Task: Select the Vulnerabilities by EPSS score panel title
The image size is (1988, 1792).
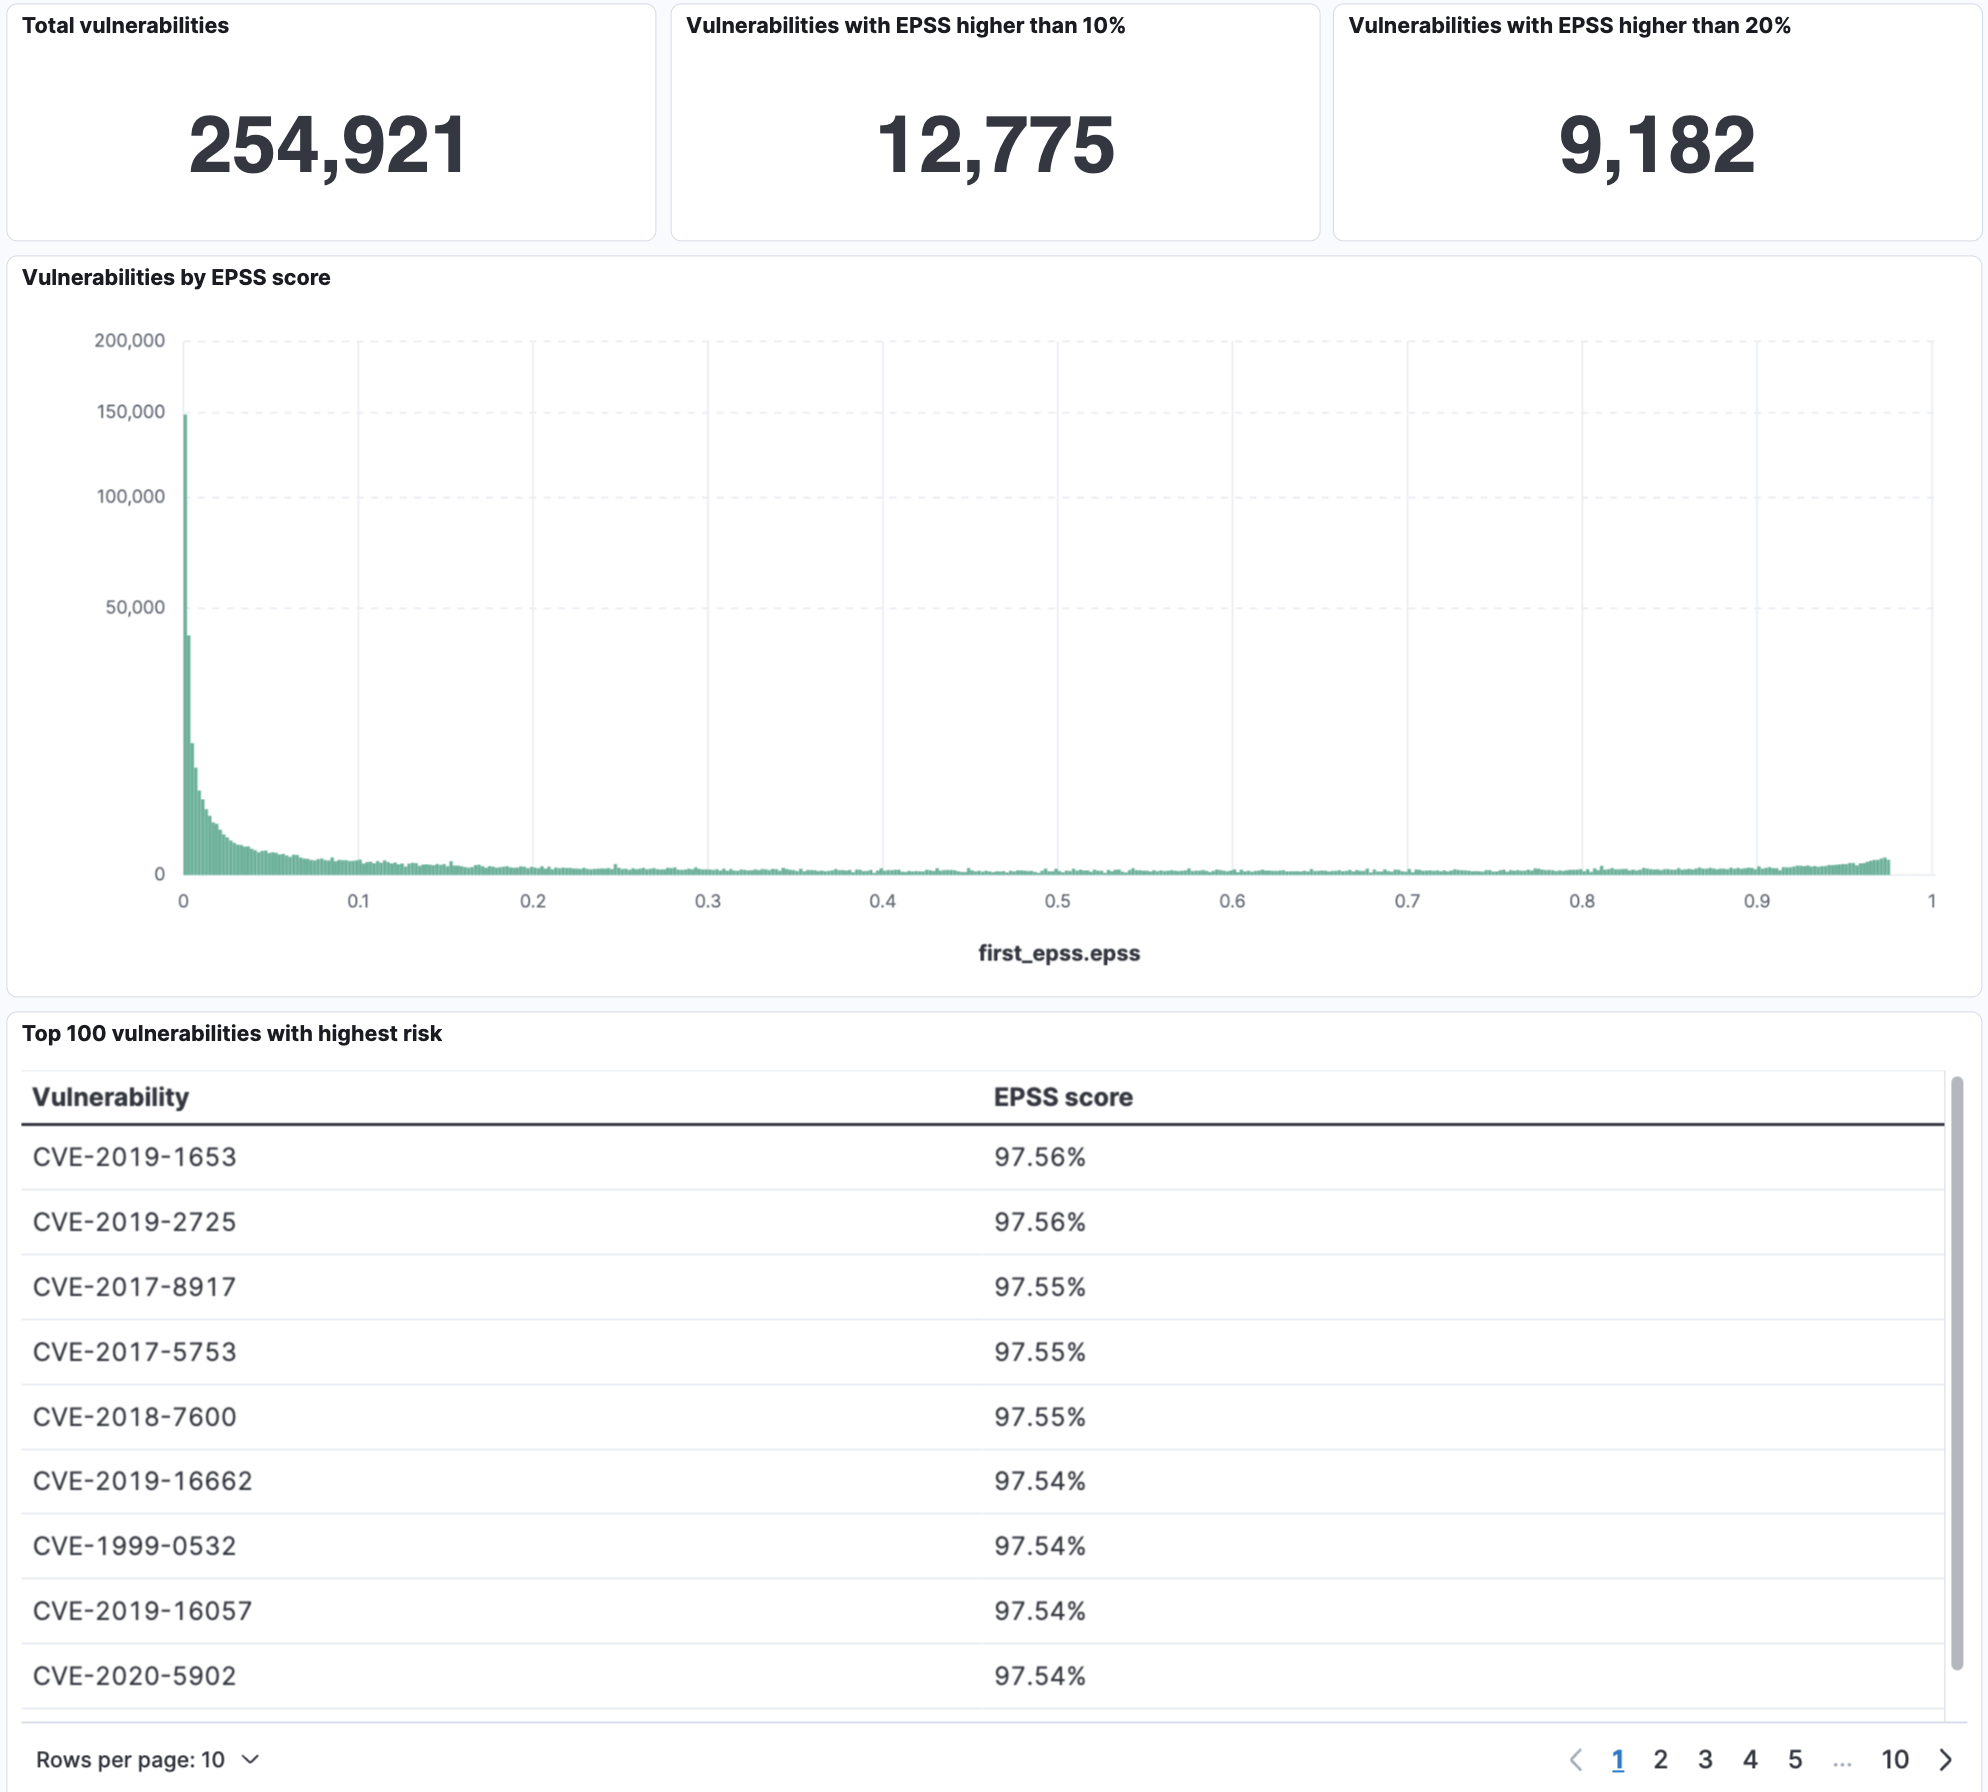Action: 178,278
